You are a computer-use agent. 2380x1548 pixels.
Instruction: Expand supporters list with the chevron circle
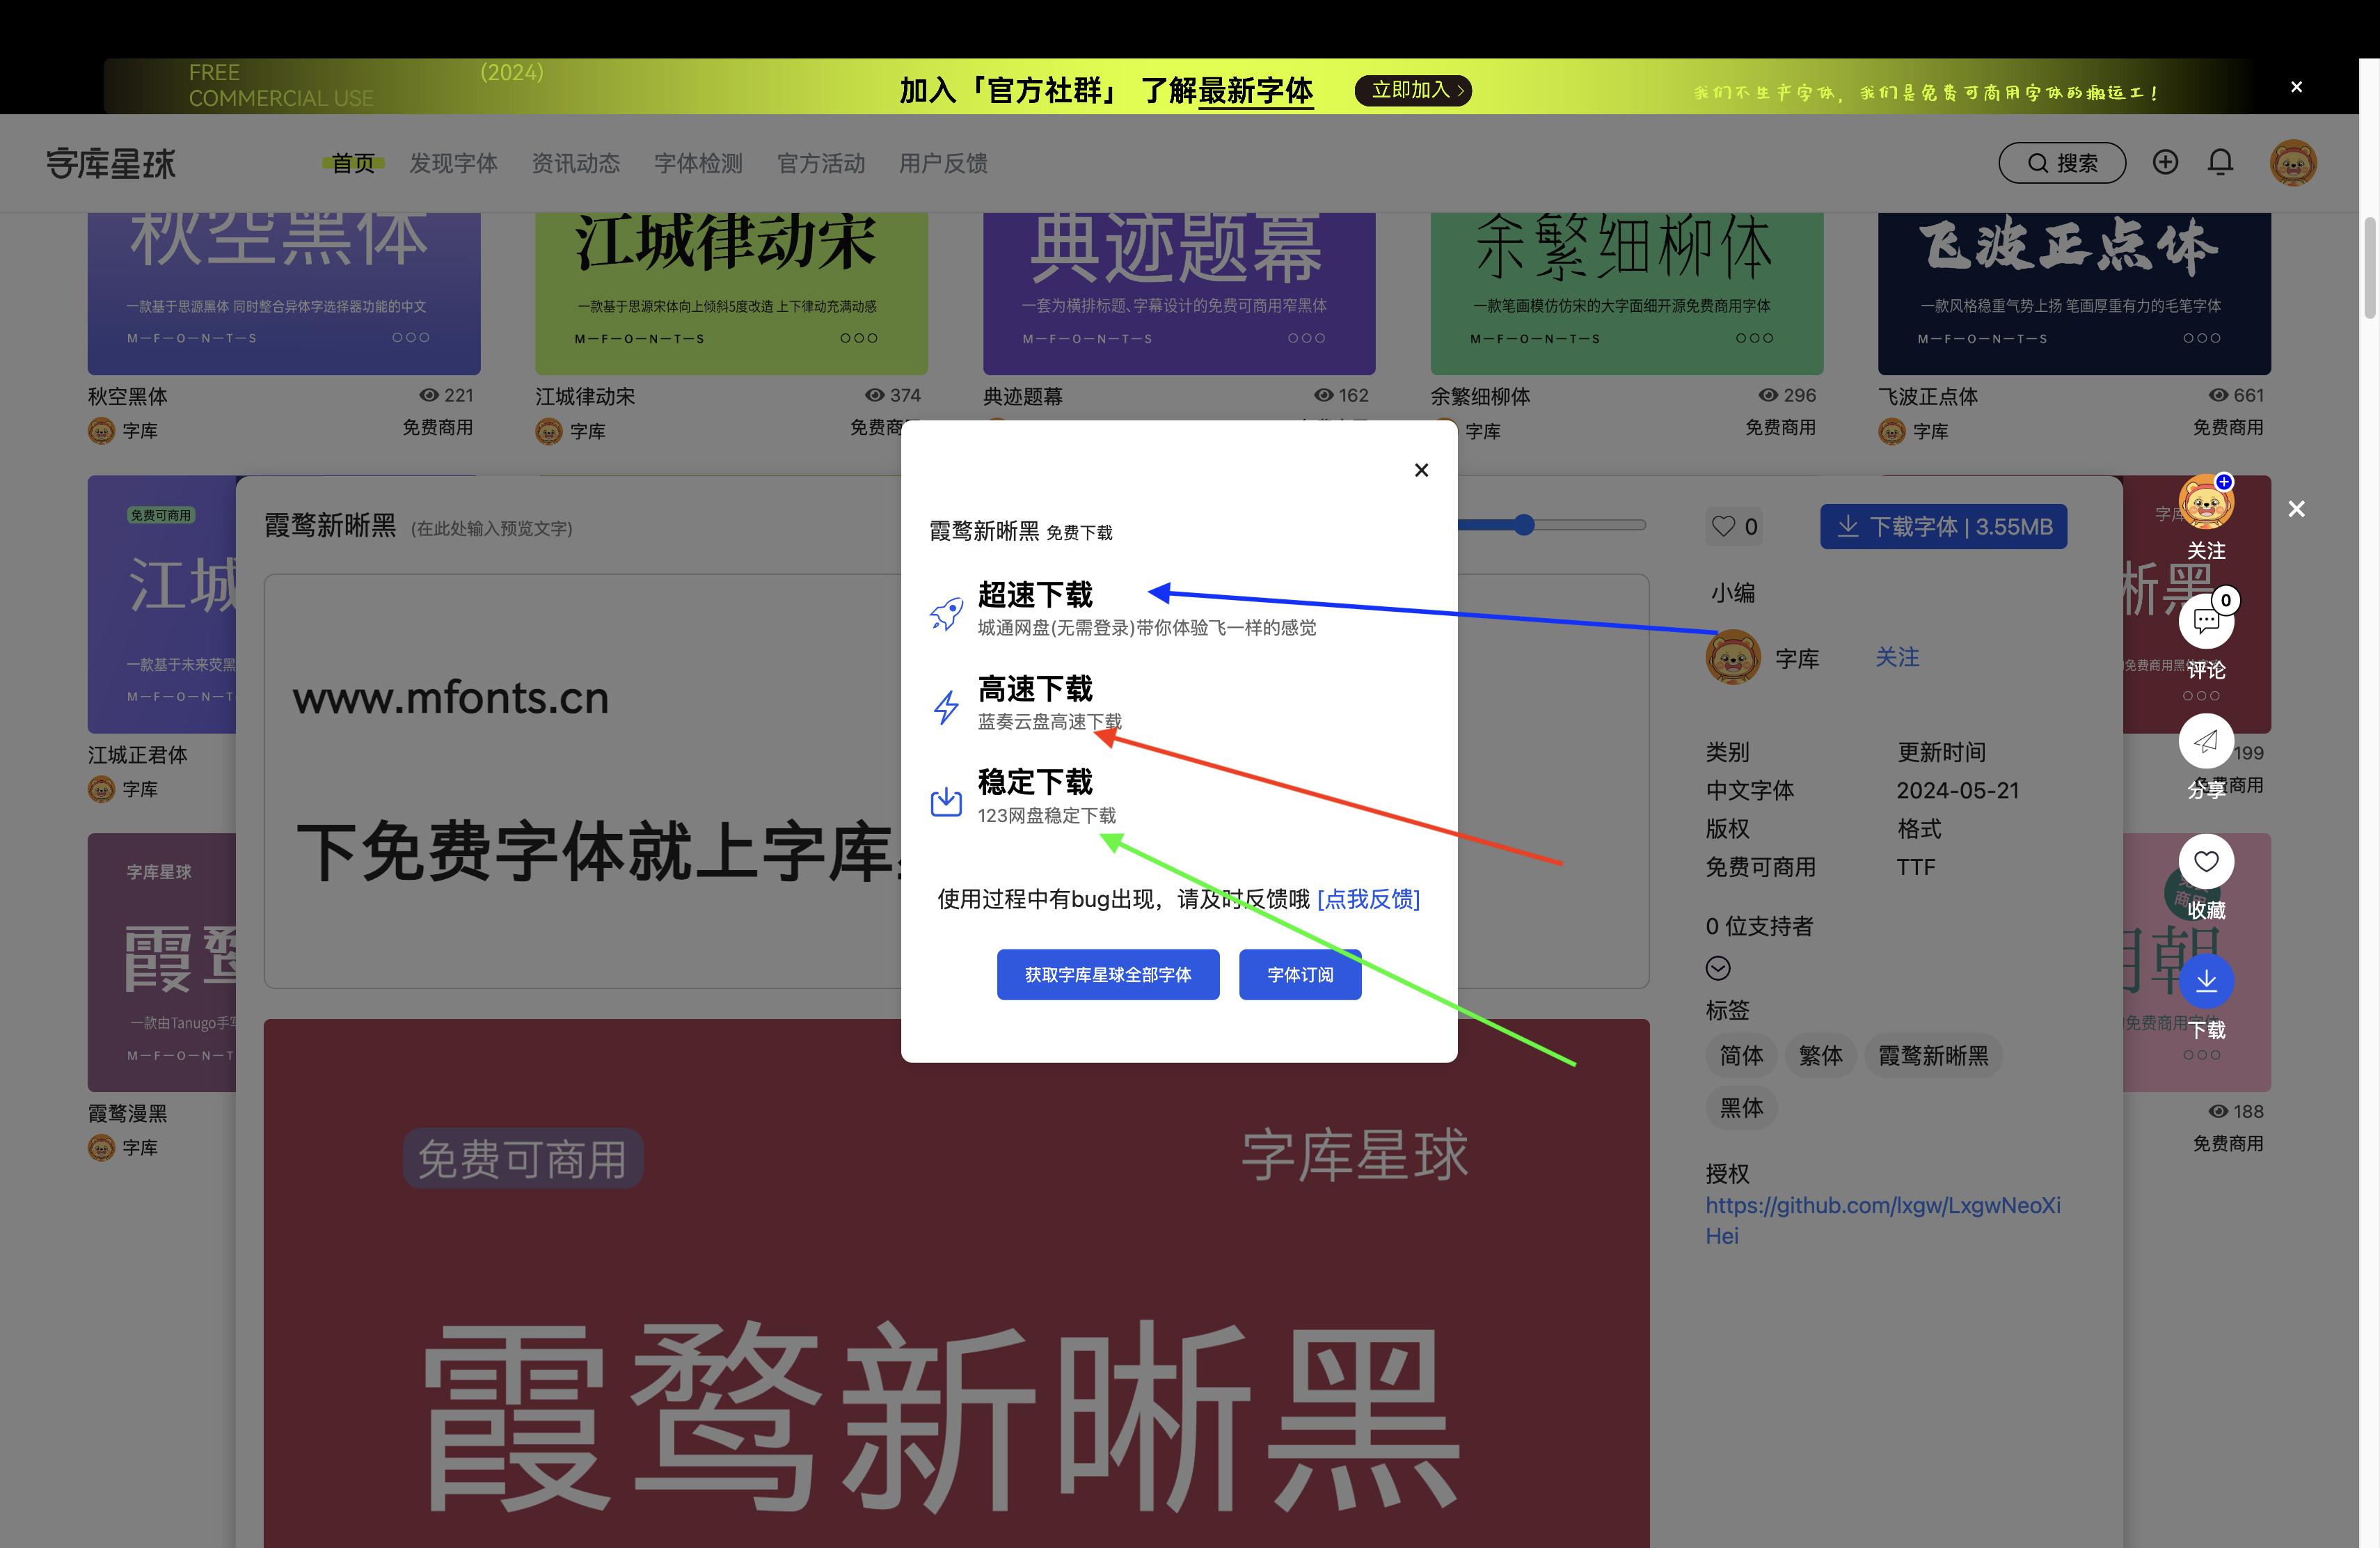pyautogui.click(x=1718, y=968)
